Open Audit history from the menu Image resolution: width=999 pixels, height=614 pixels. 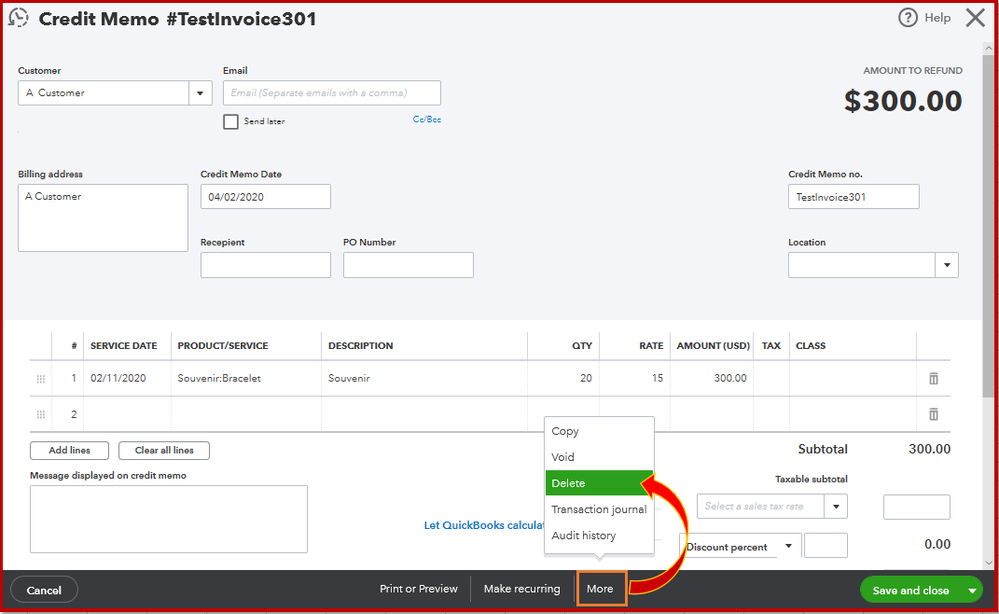[584, 536]
